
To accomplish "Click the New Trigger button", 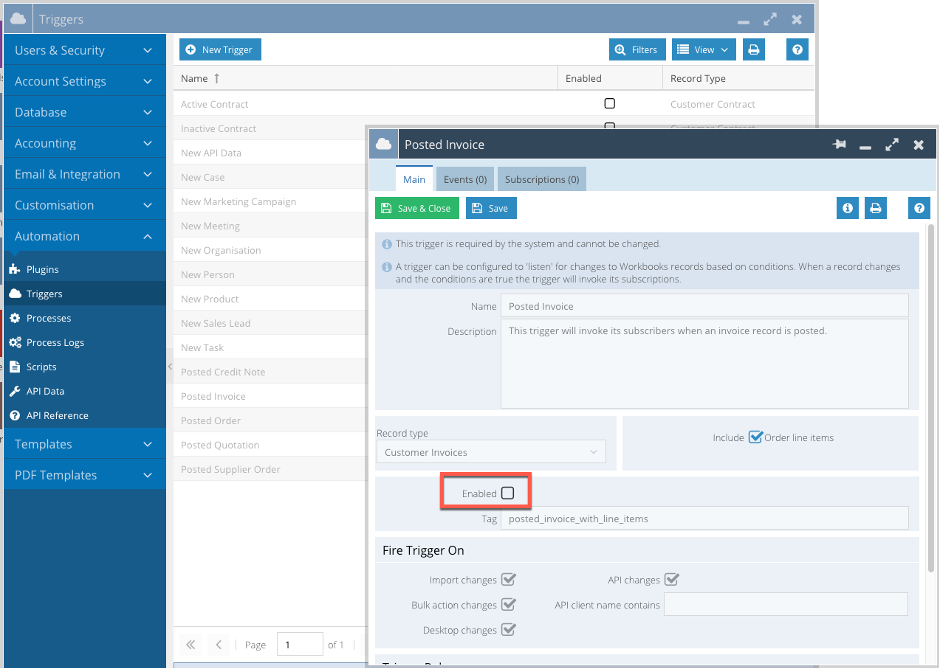I will click(x=219, y=48).
